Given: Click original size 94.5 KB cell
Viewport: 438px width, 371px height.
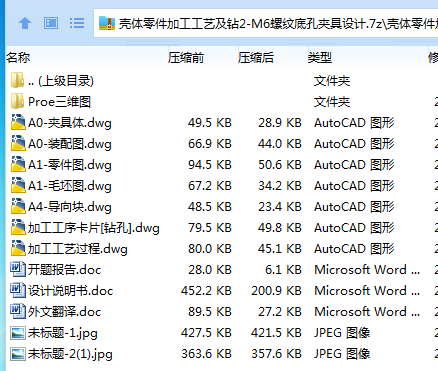Looking at the screenshot, I should pos(210,165).
